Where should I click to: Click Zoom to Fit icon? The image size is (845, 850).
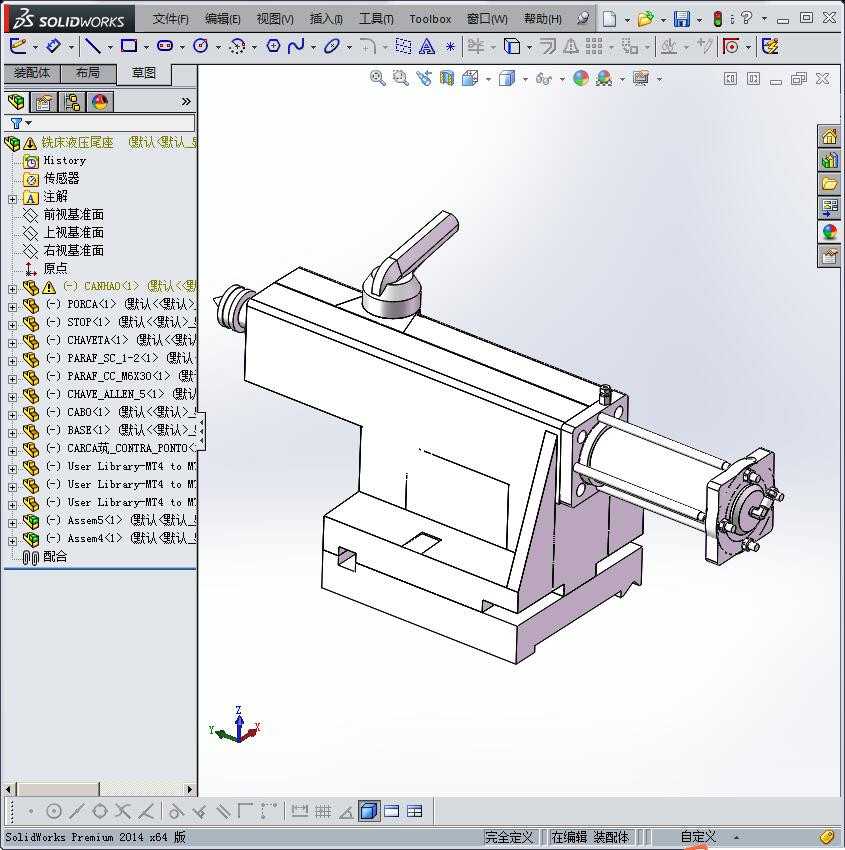pyautogui.click(x=378, y=78)
